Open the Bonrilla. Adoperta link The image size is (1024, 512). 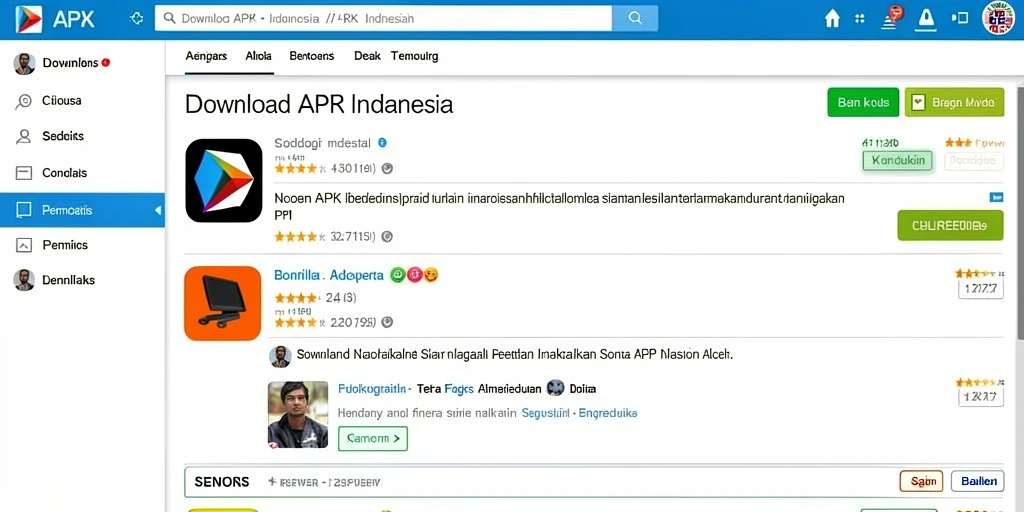point(328,275)
